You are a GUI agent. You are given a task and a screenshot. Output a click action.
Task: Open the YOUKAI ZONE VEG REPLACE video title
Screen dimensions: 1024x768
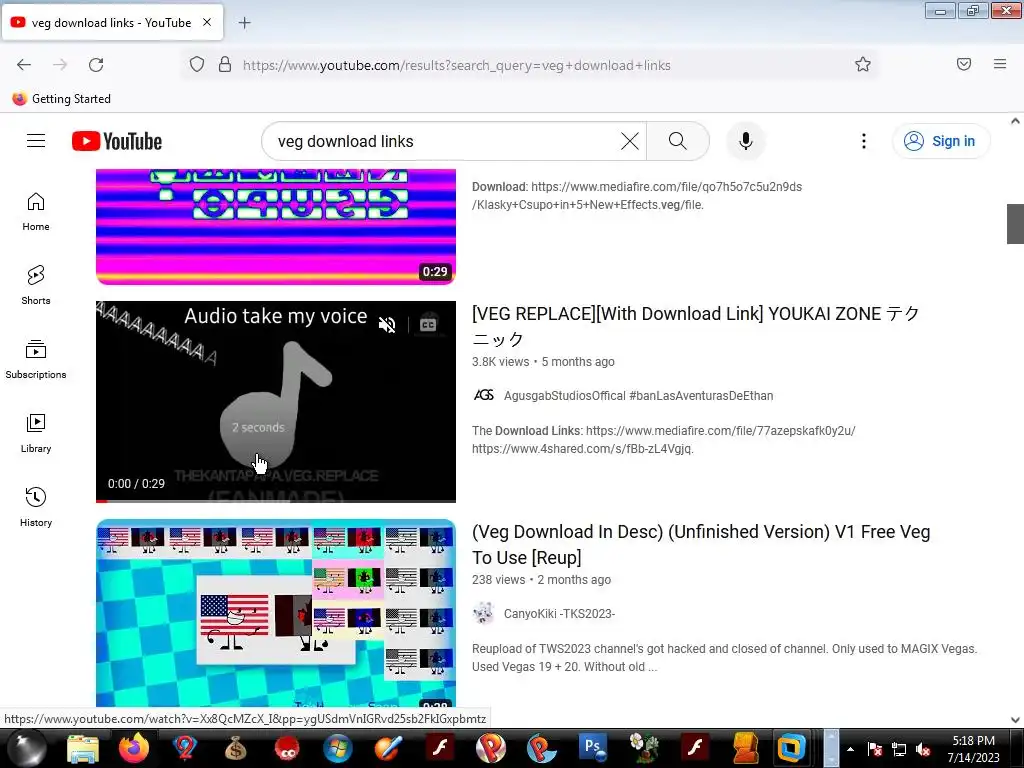tap(696, 326)
